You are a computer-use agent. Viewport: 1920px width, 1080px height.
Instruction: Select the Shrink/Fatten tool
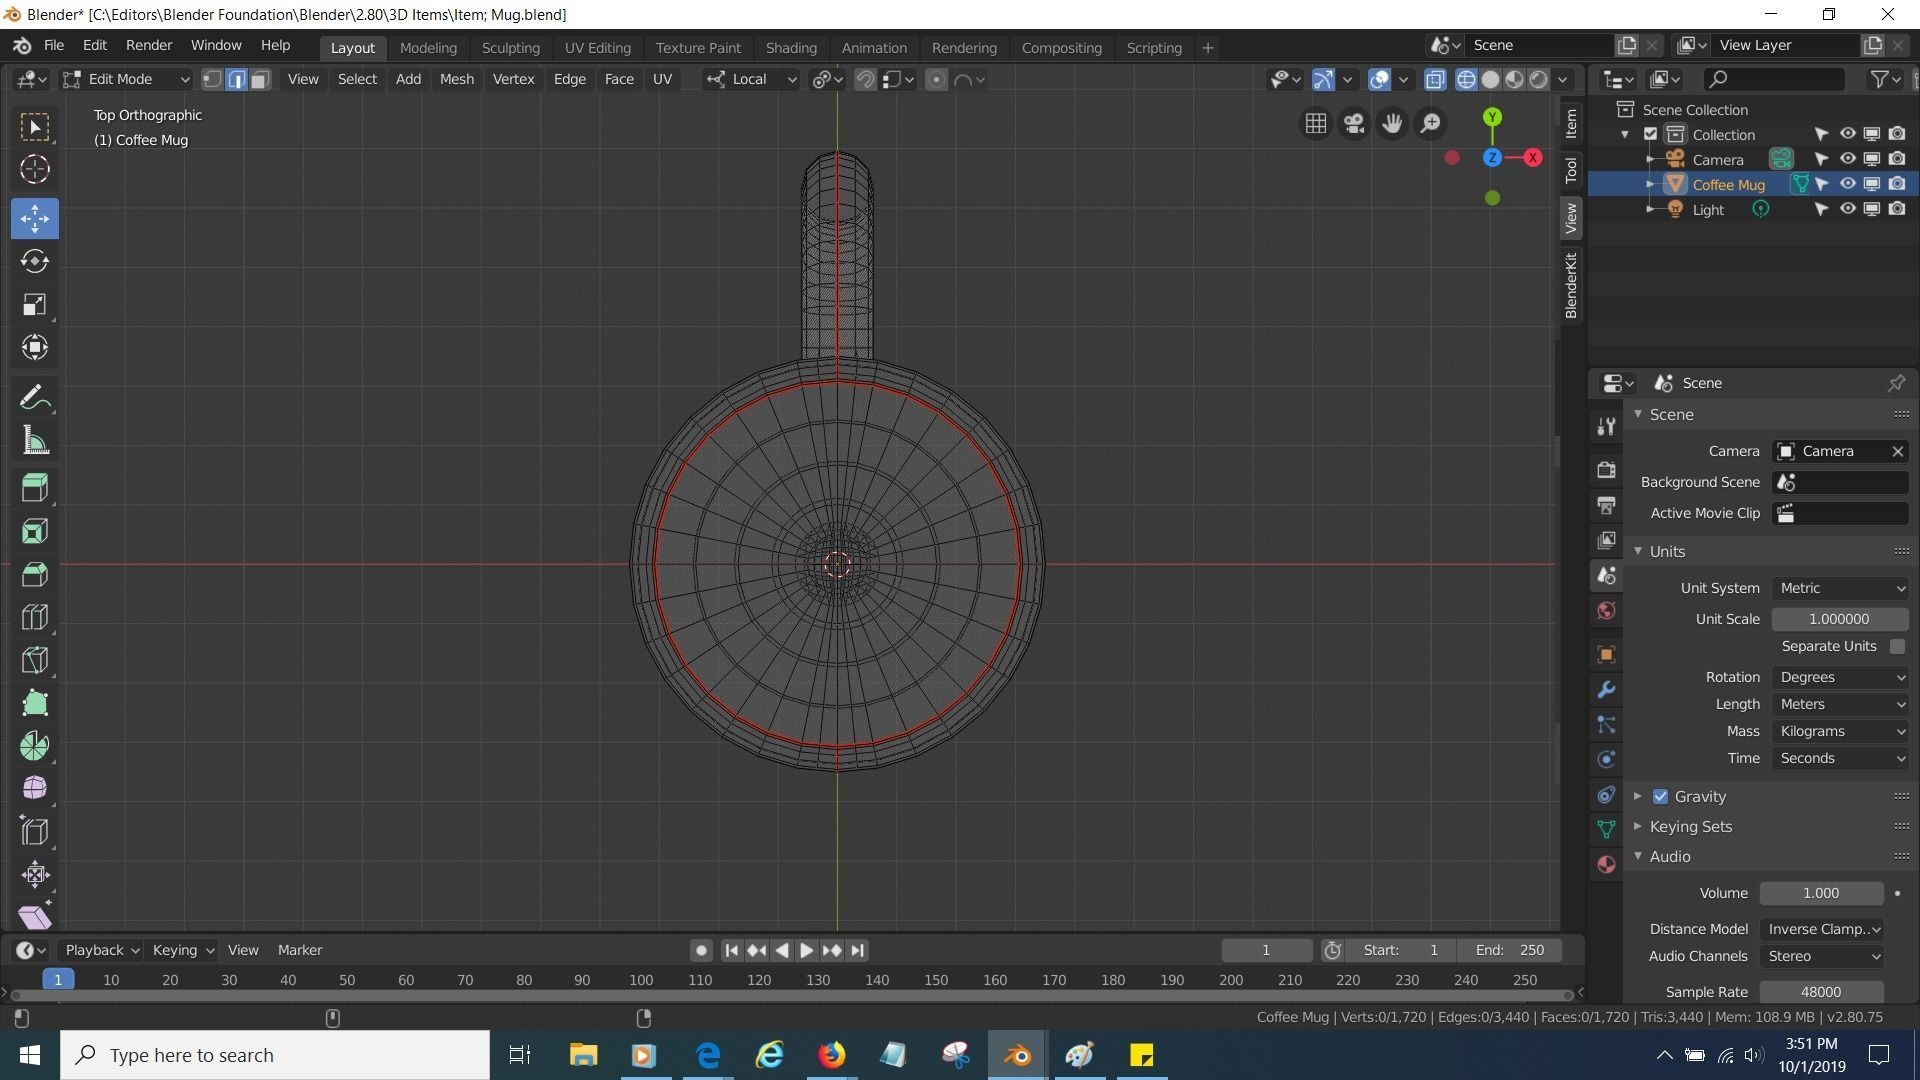pyautogui.click(x=35, y=875)
